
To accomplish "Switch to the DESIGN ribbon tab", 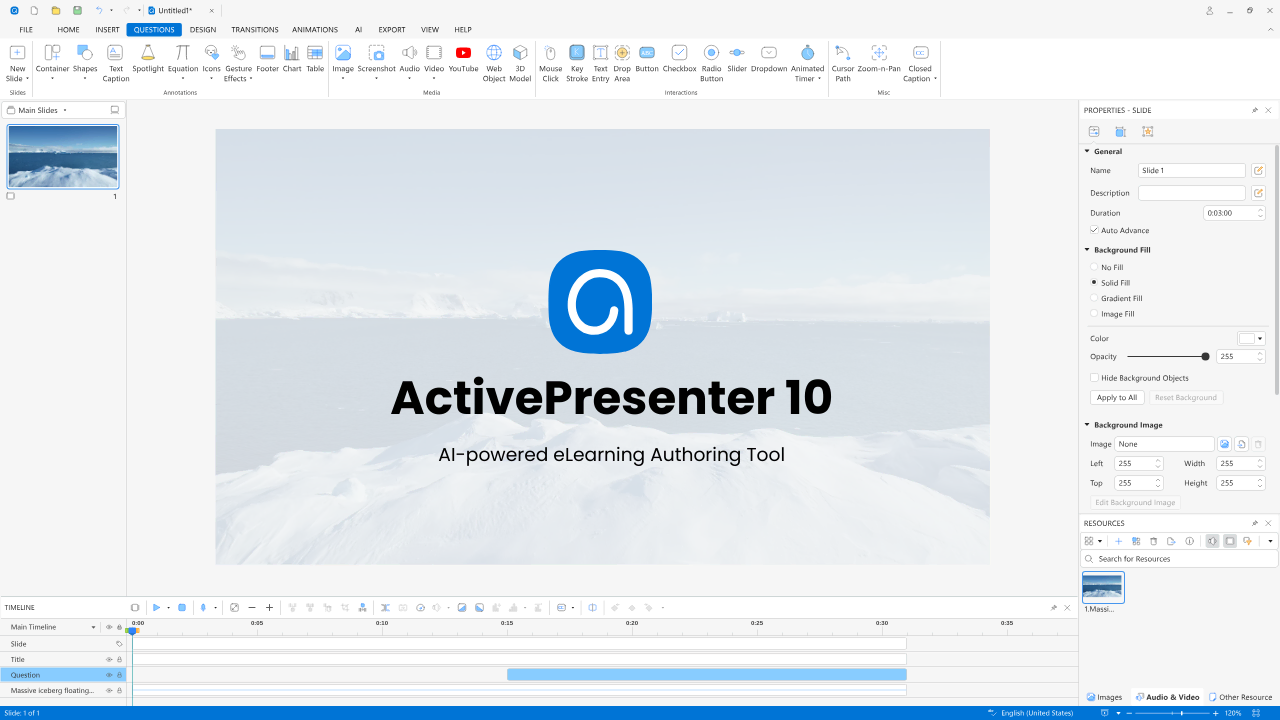I will click(x=202, y=29).
